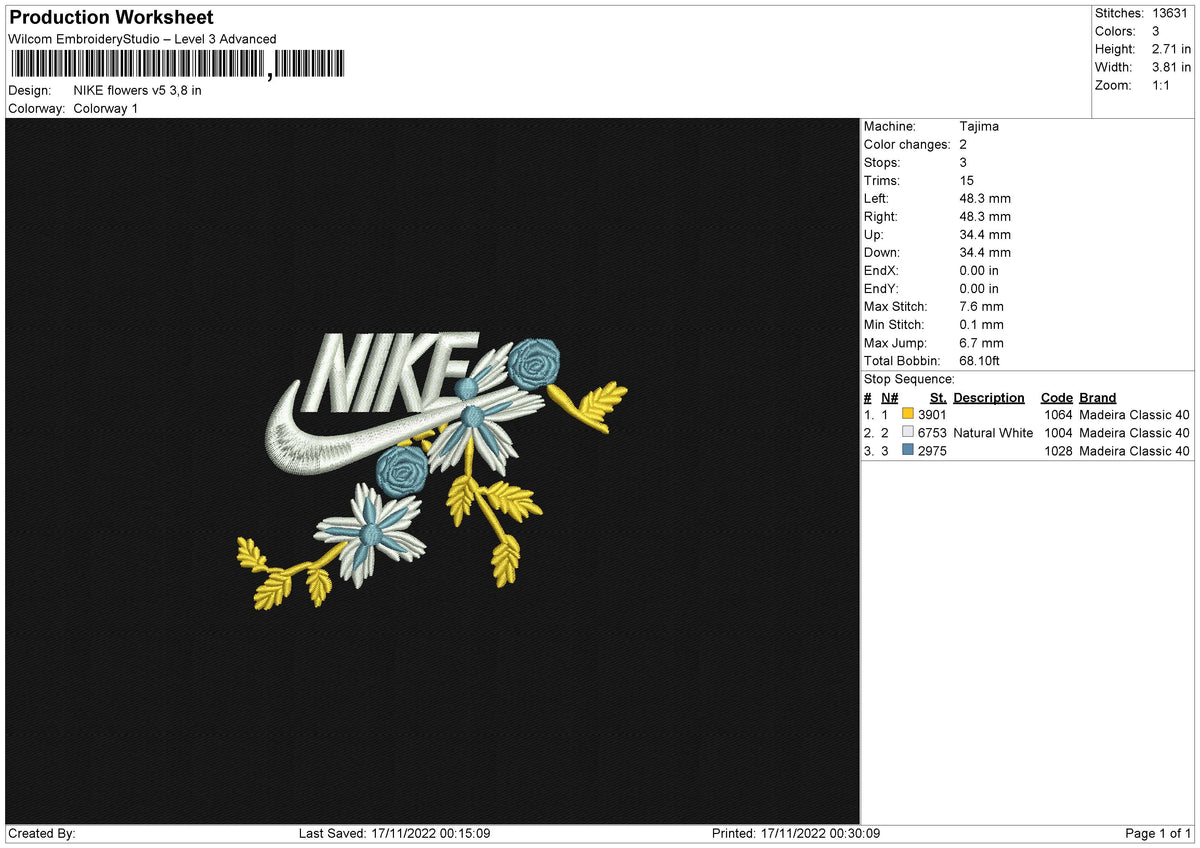Click the Height value 2.71 in
Image resolution: width=1200 pixels, height=848 pixels.
(1172, 49)
